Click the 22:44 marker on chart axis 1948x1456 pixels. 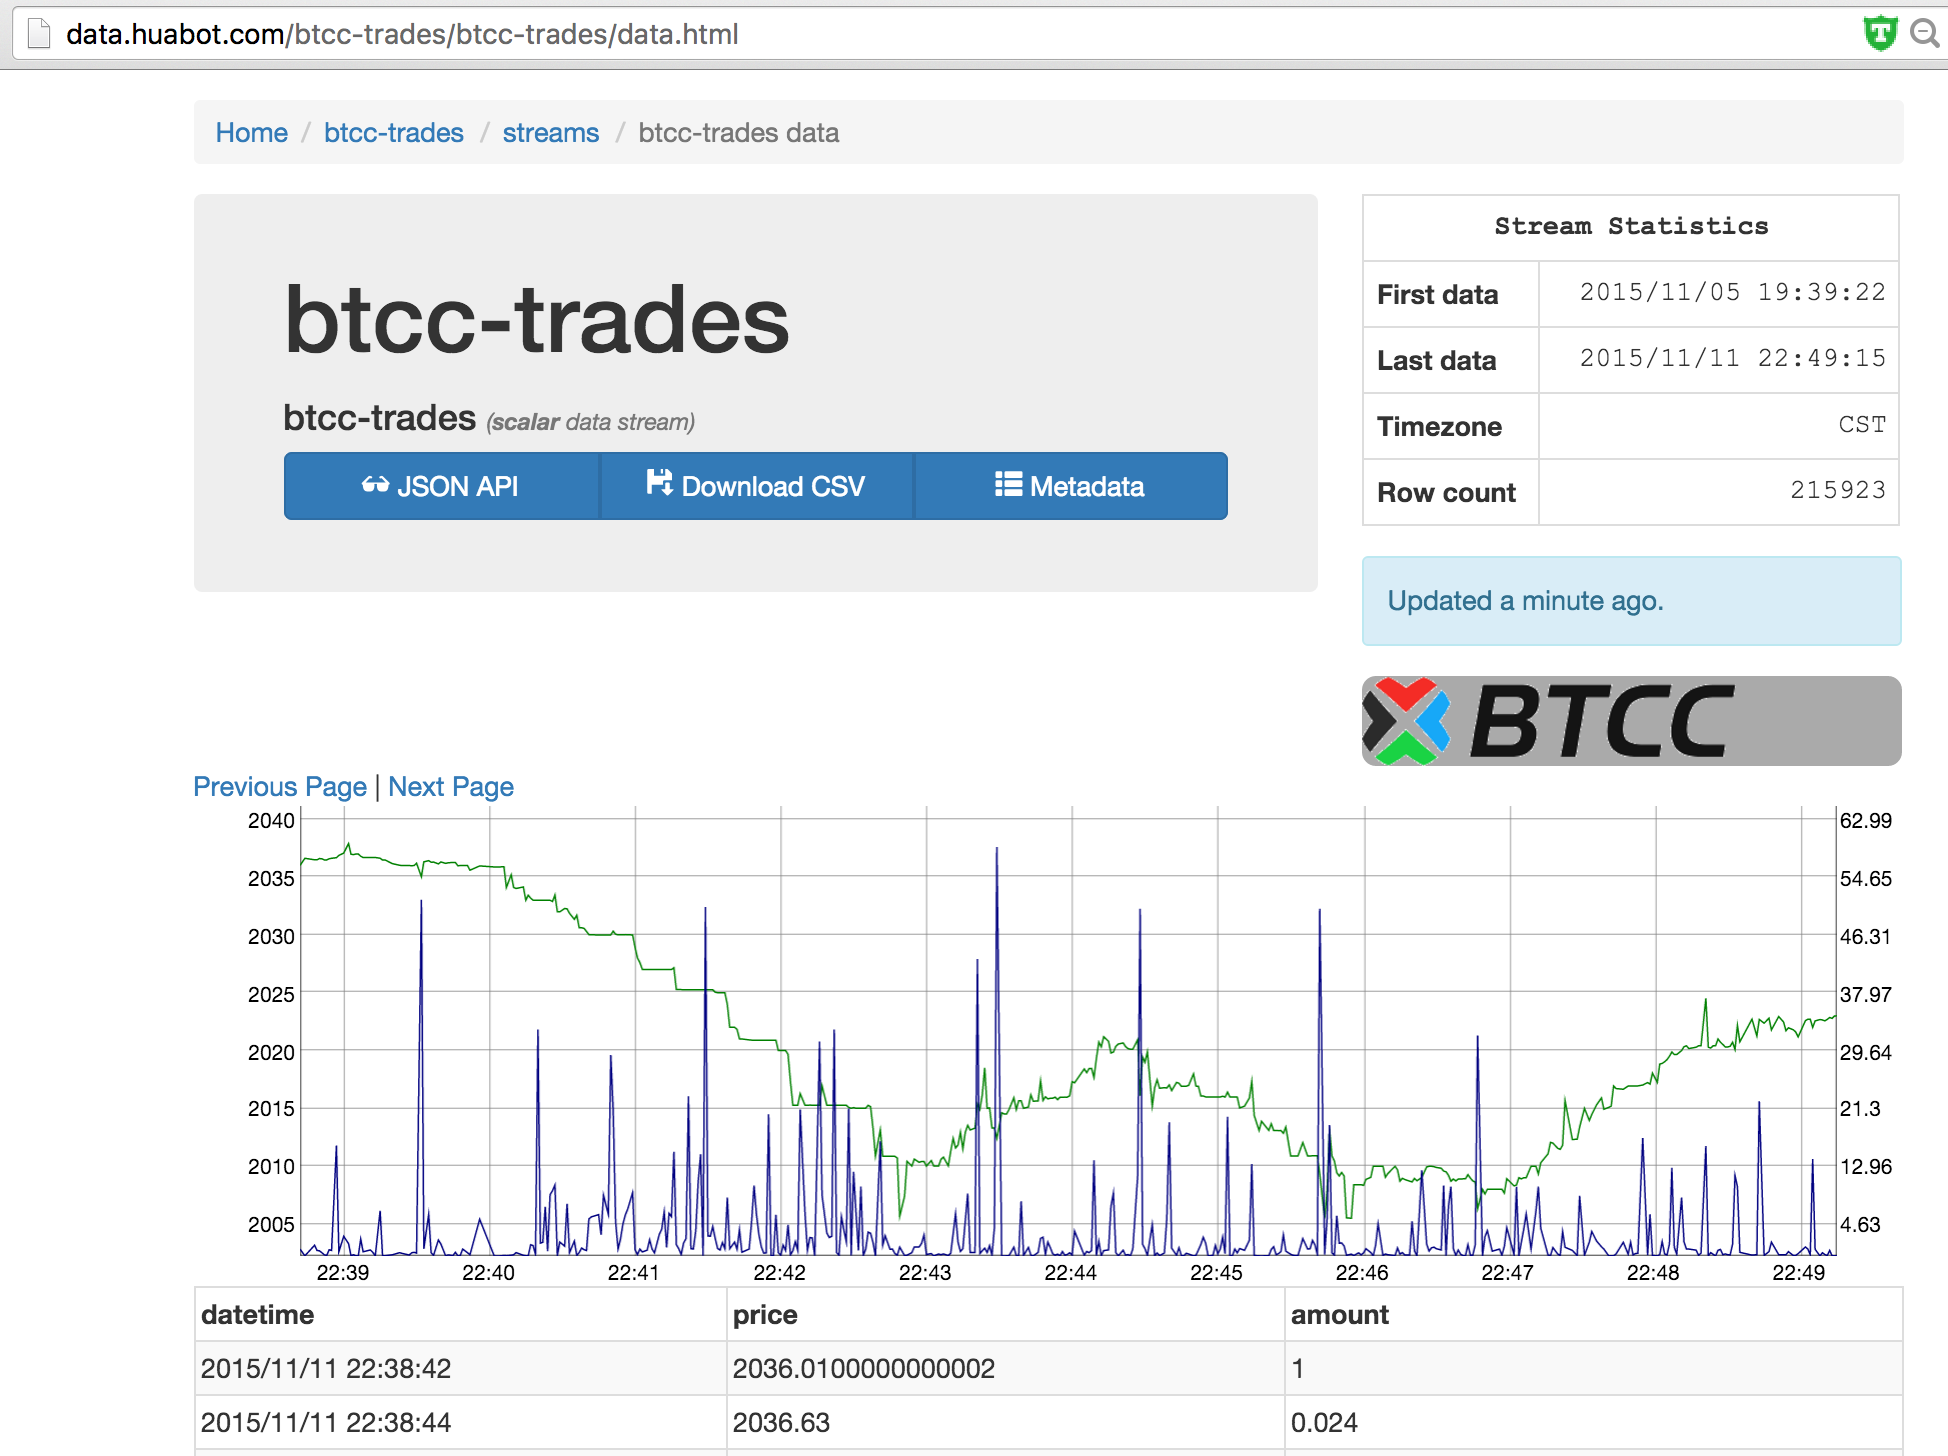tap(1070, 1273)
